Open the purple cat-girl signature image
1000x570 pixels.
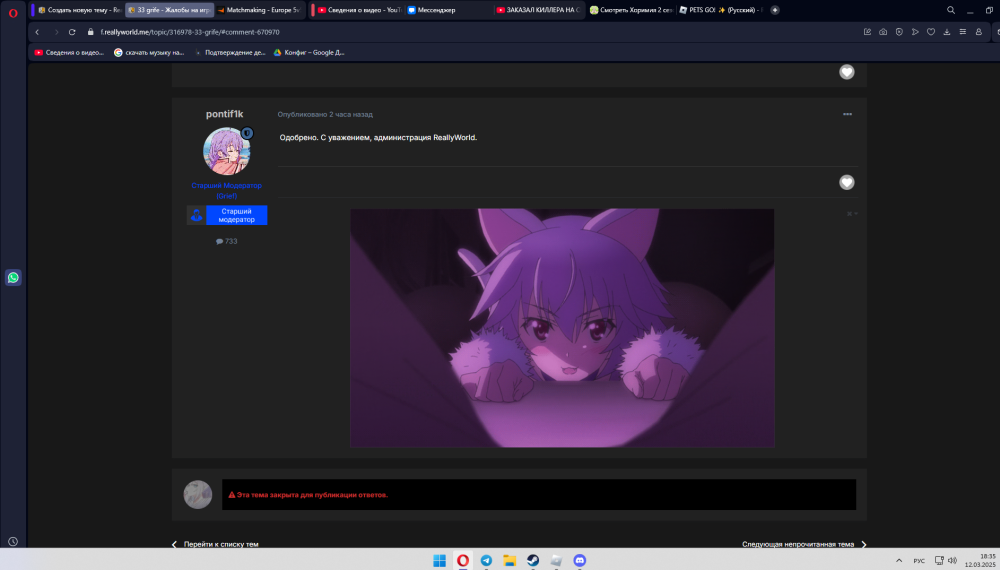point(562,328)
